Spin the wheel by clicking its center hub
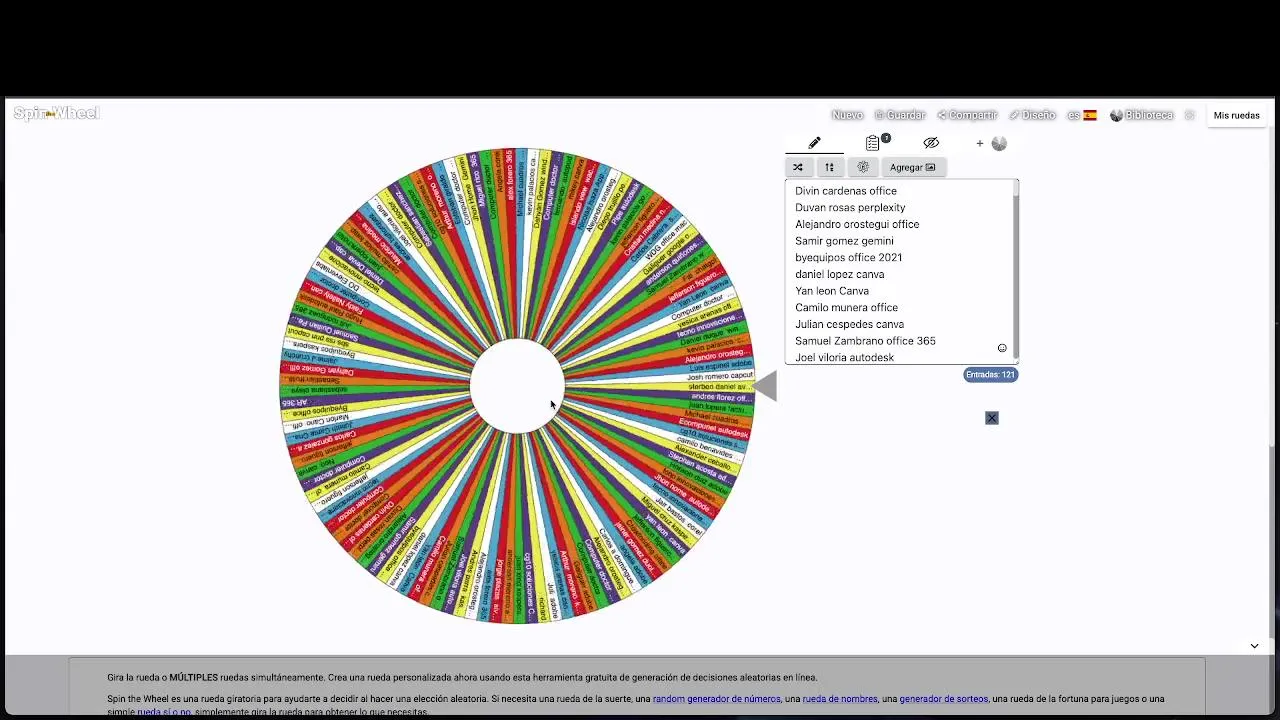1280x720 pixels. [517, 387]
